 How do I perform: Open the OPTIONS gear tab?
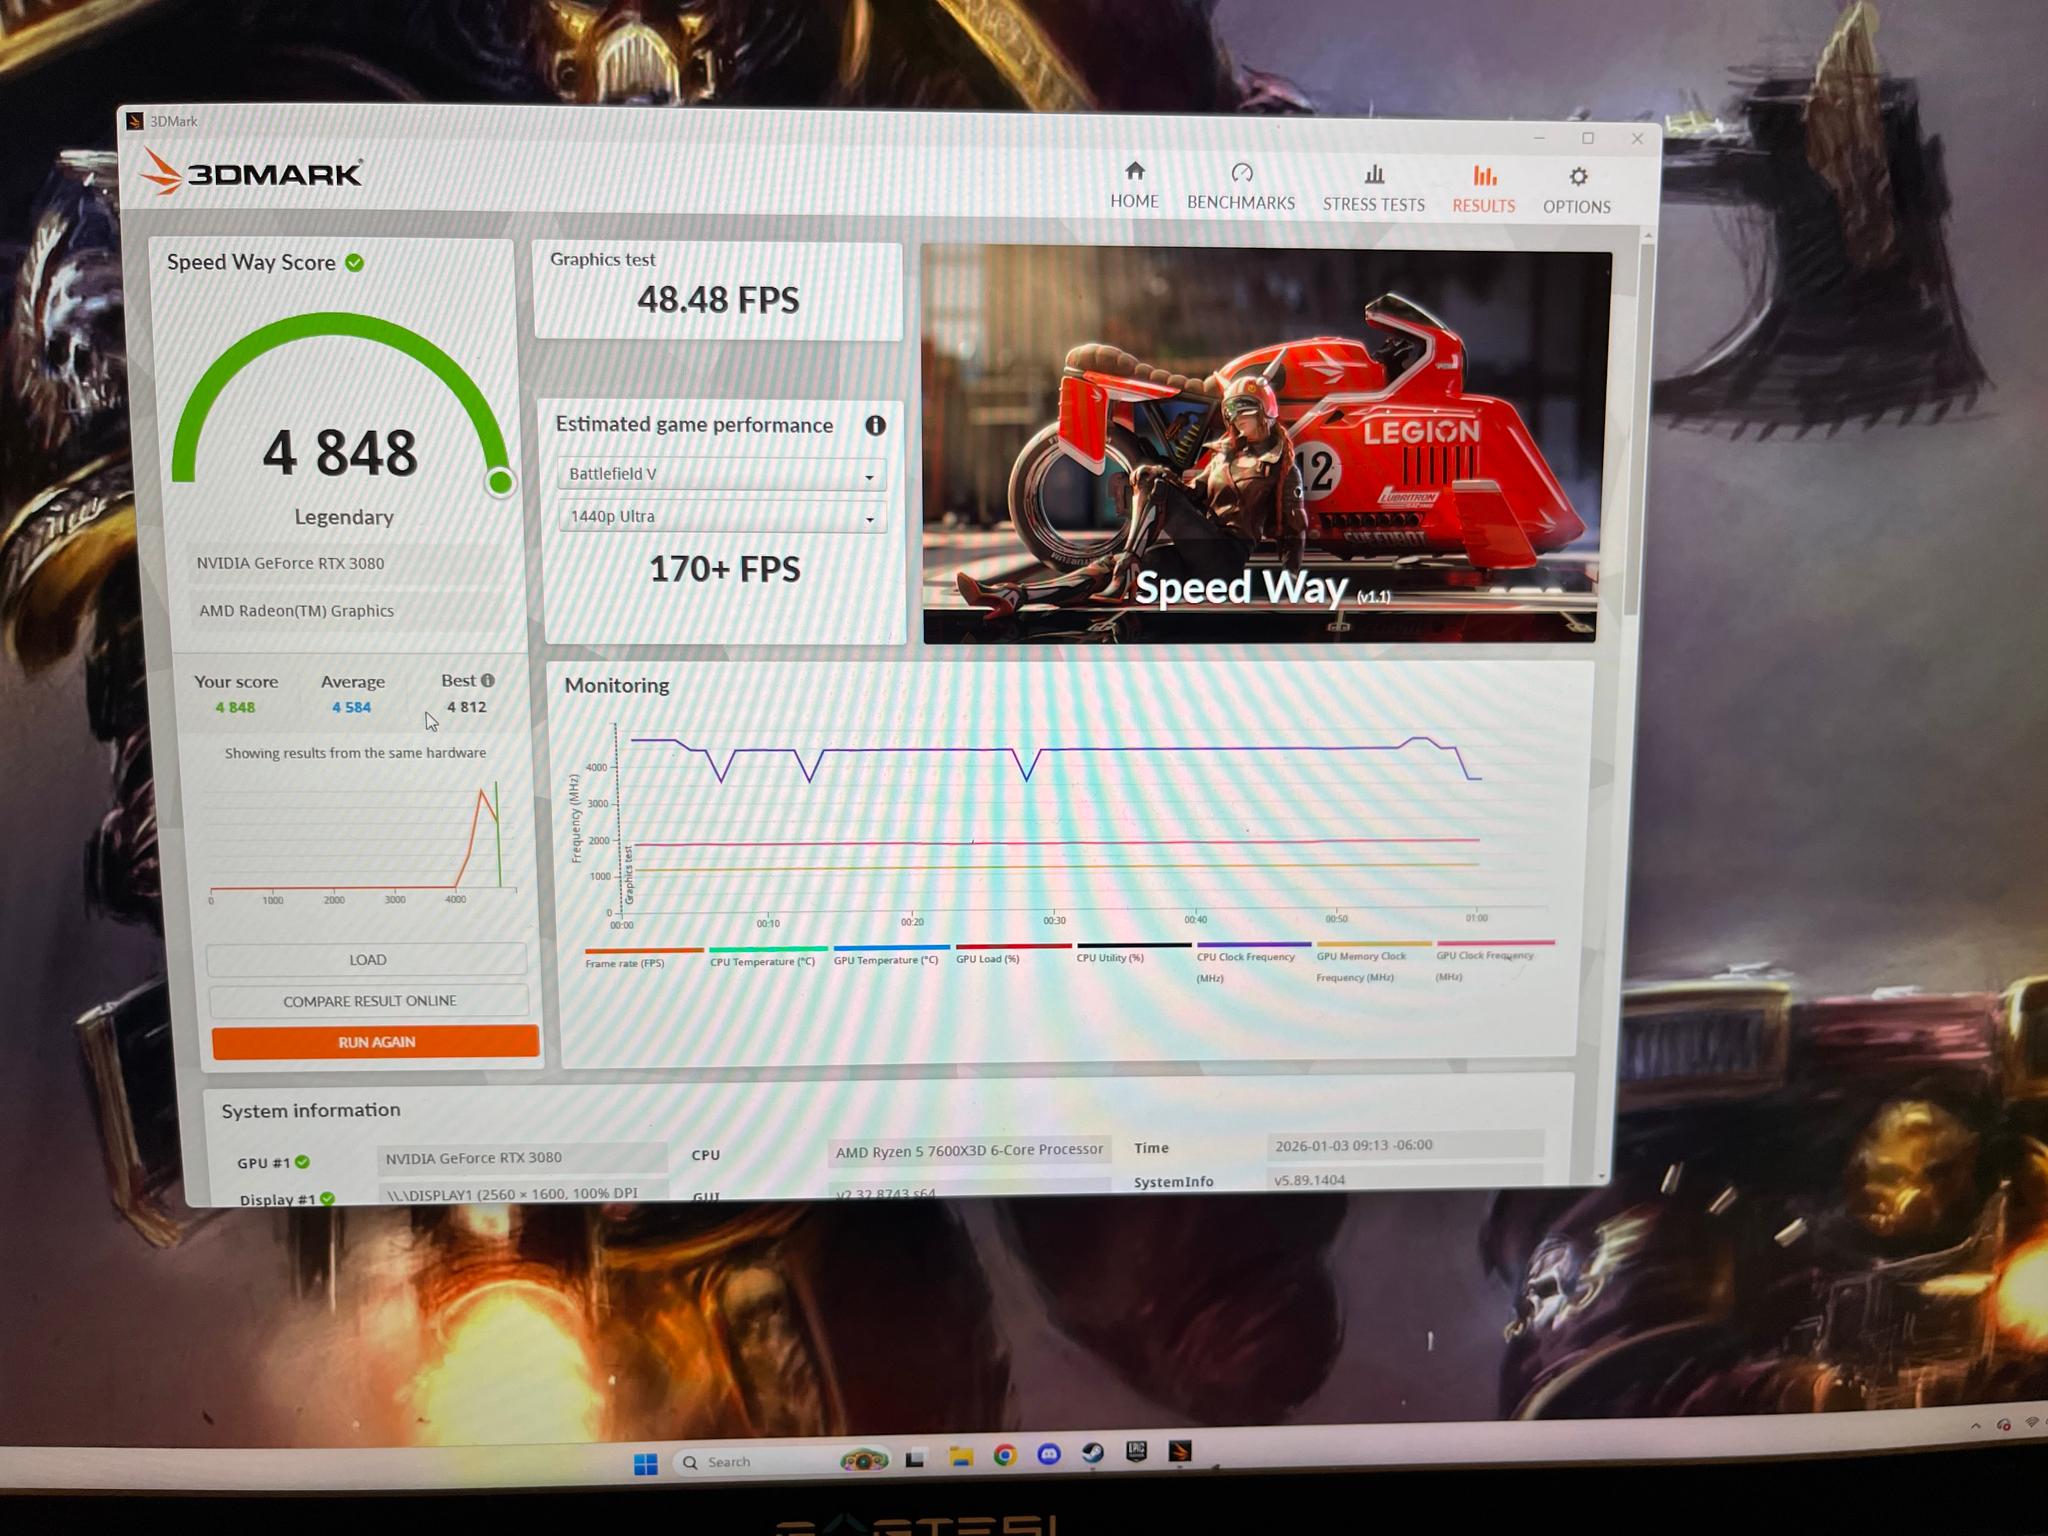1577,191
